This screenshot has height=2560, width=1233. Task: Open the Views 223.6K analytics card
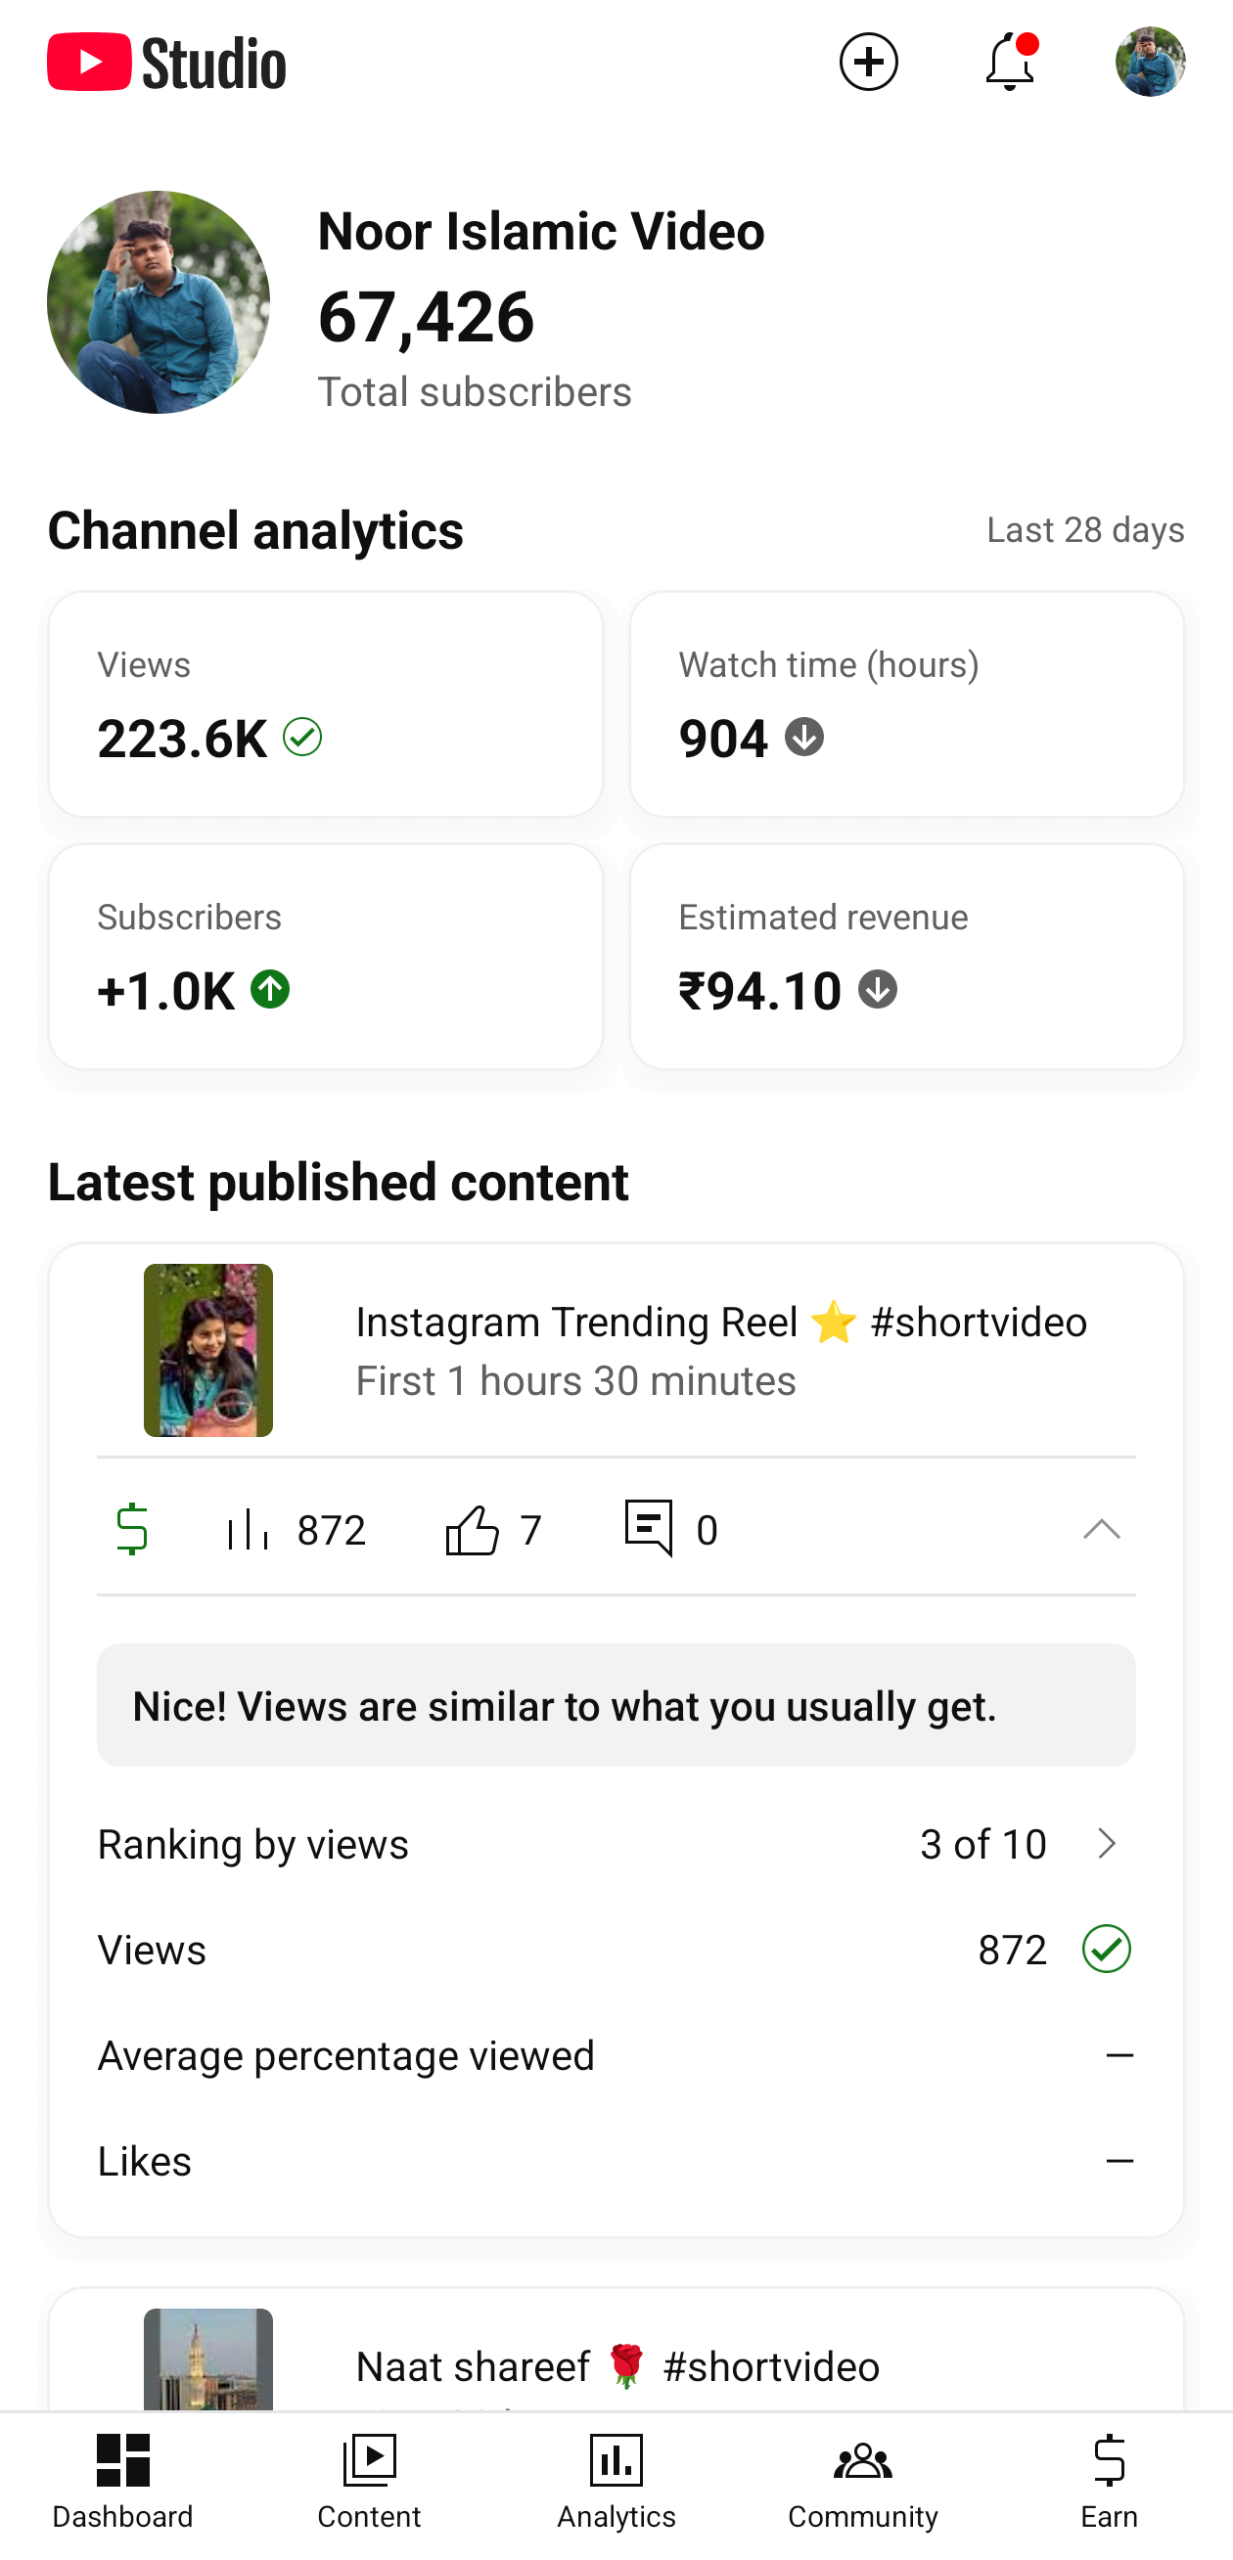coord(326,704)
